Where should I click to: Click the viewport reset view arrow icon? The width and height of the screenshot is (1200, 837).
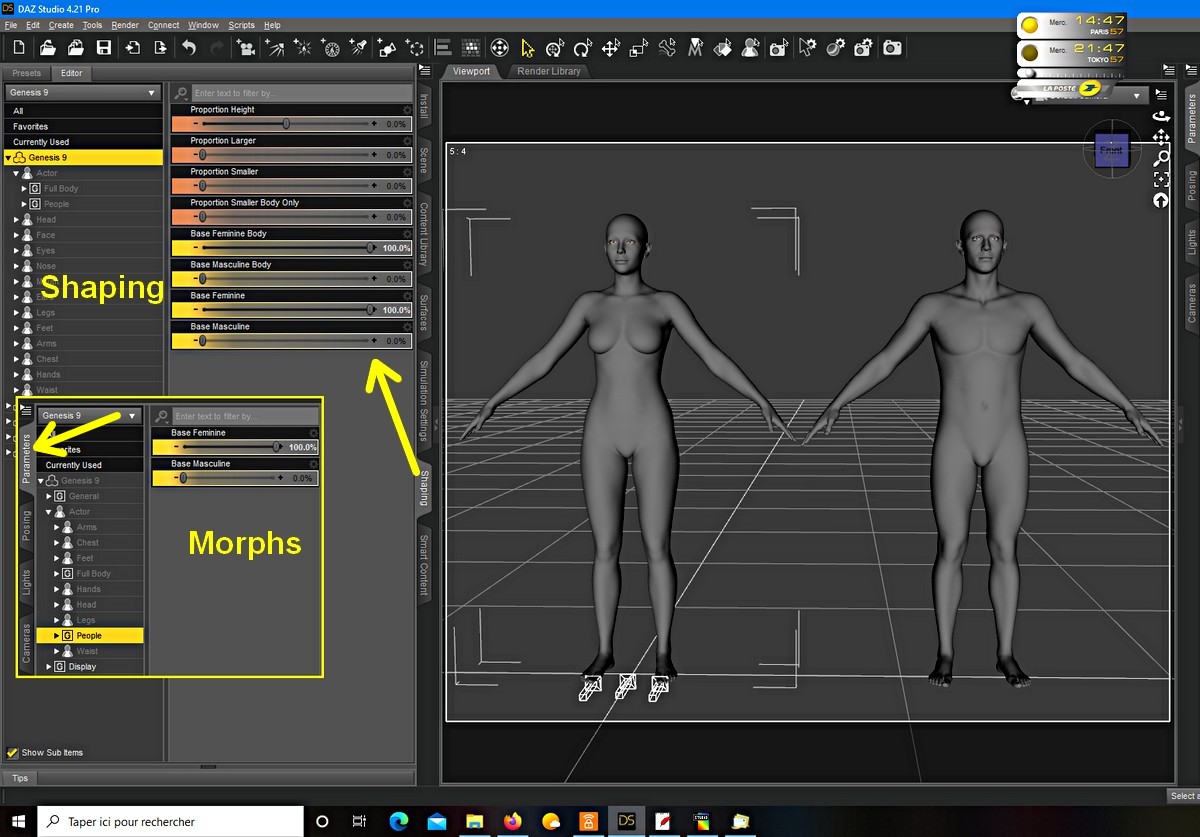click(x=1161, y=200)
